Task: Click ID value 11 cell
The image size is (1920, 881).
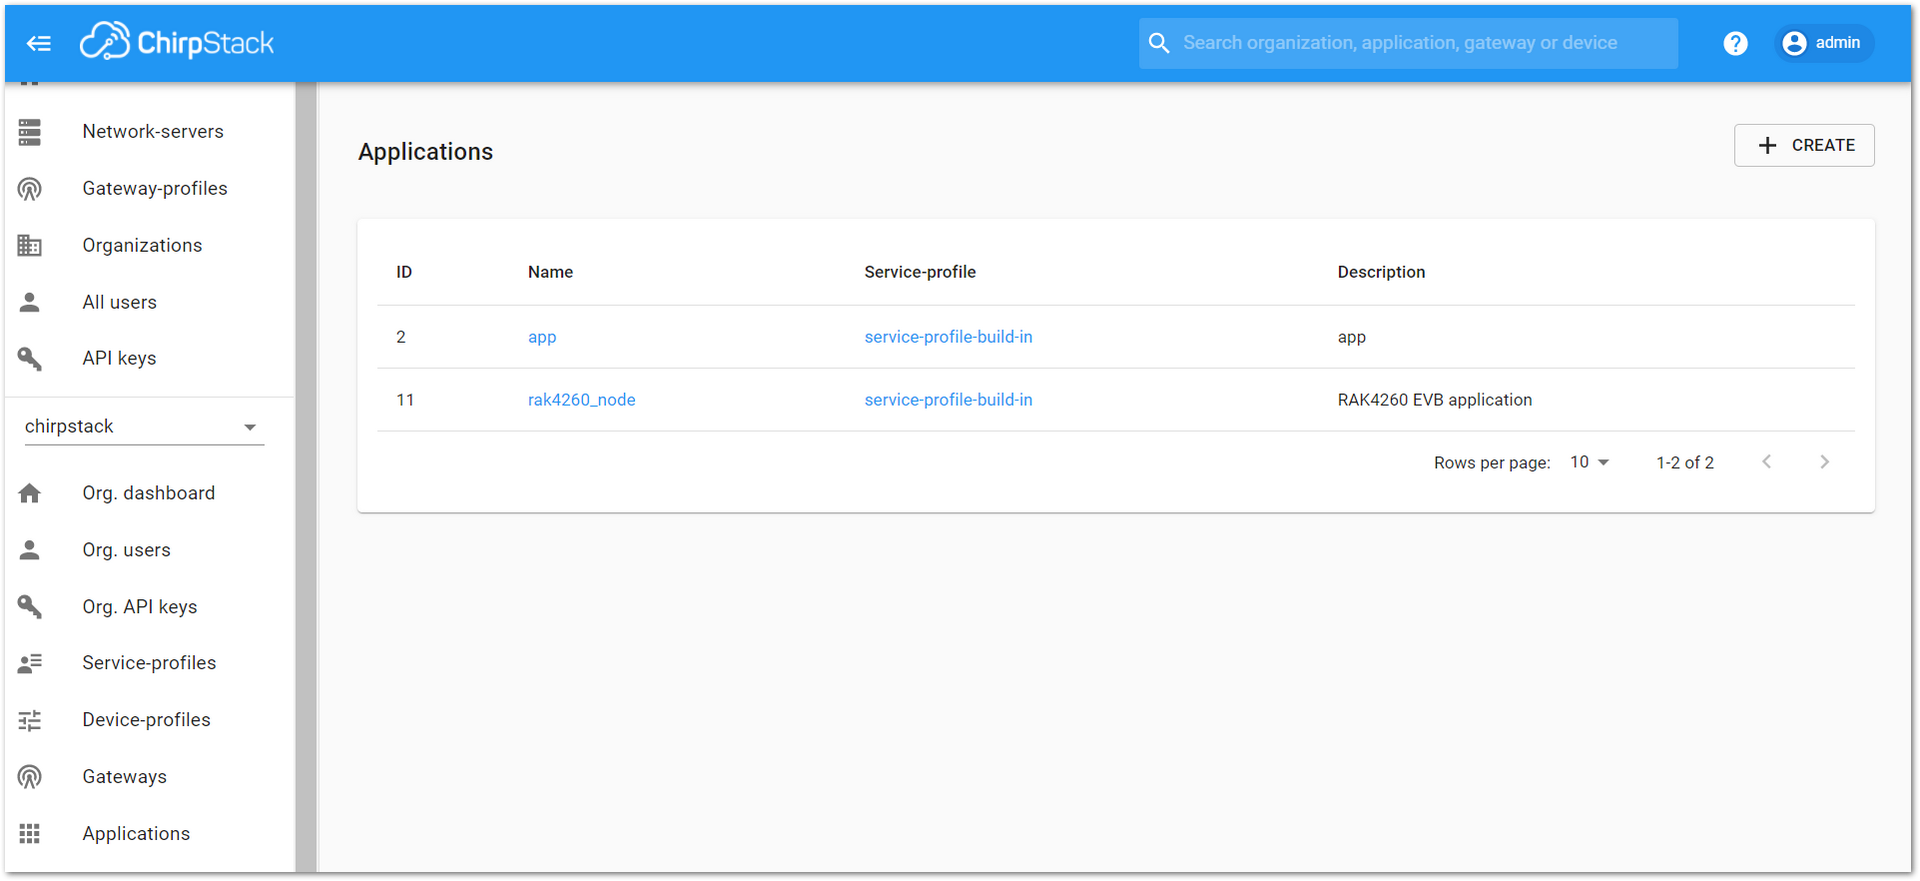Action: coord(405,400)
